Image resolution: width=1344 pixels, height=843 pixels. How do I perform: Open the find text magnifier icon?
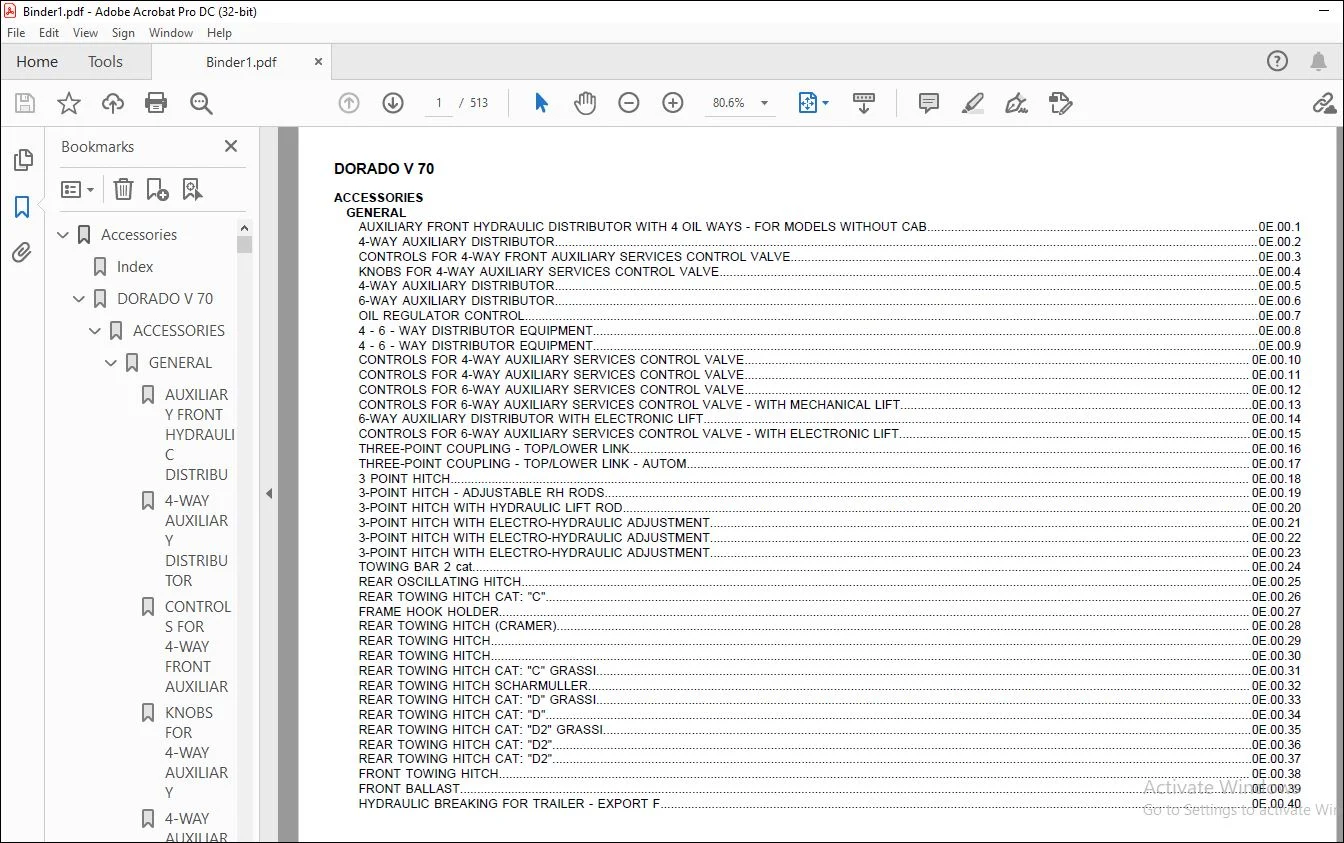click(x=201, y=103)
